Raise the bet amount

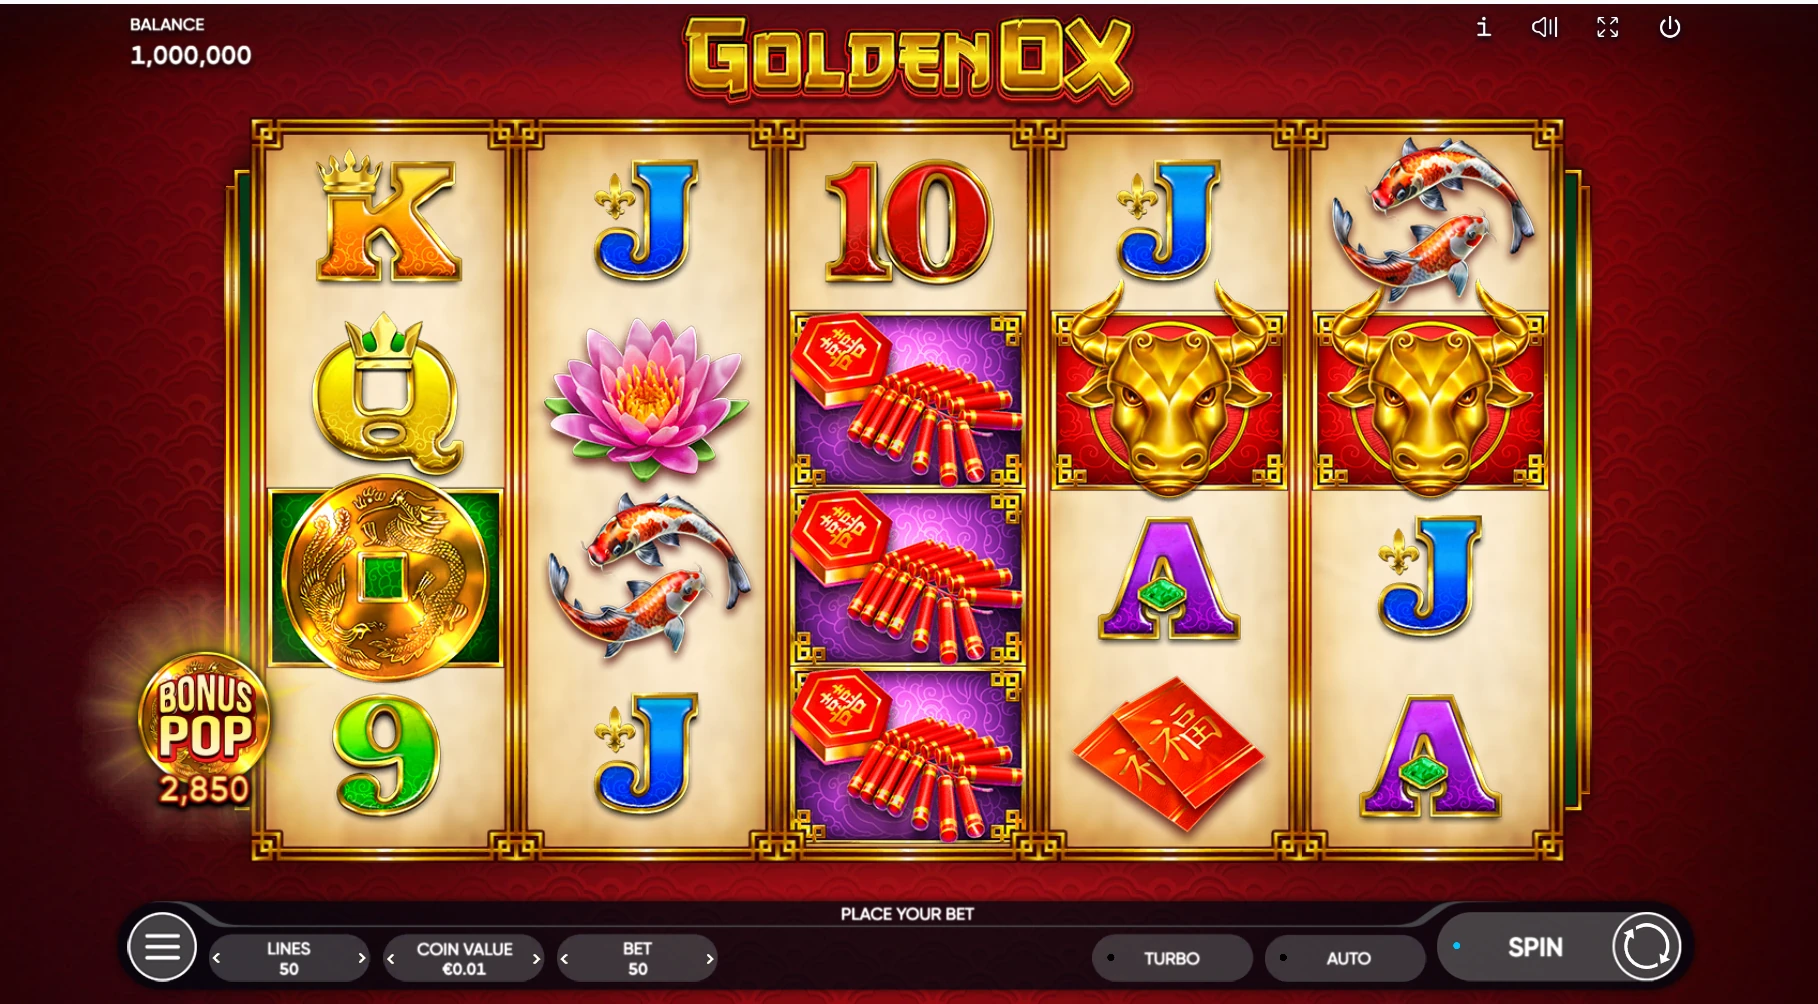tap(709, 958)
